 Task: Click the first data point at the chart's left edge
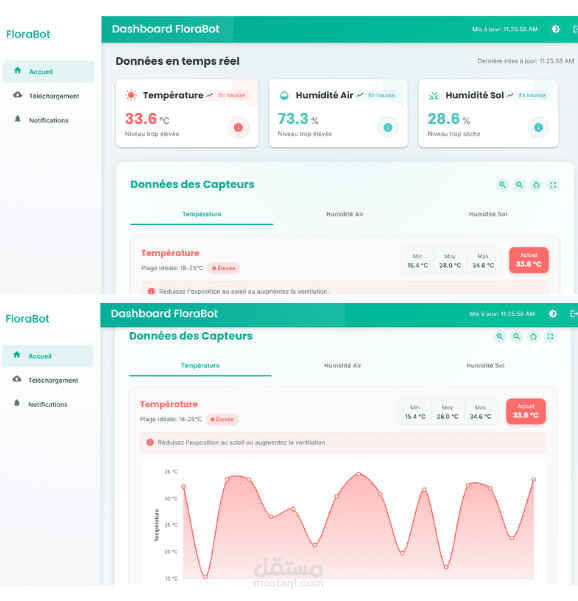[183, 487]
